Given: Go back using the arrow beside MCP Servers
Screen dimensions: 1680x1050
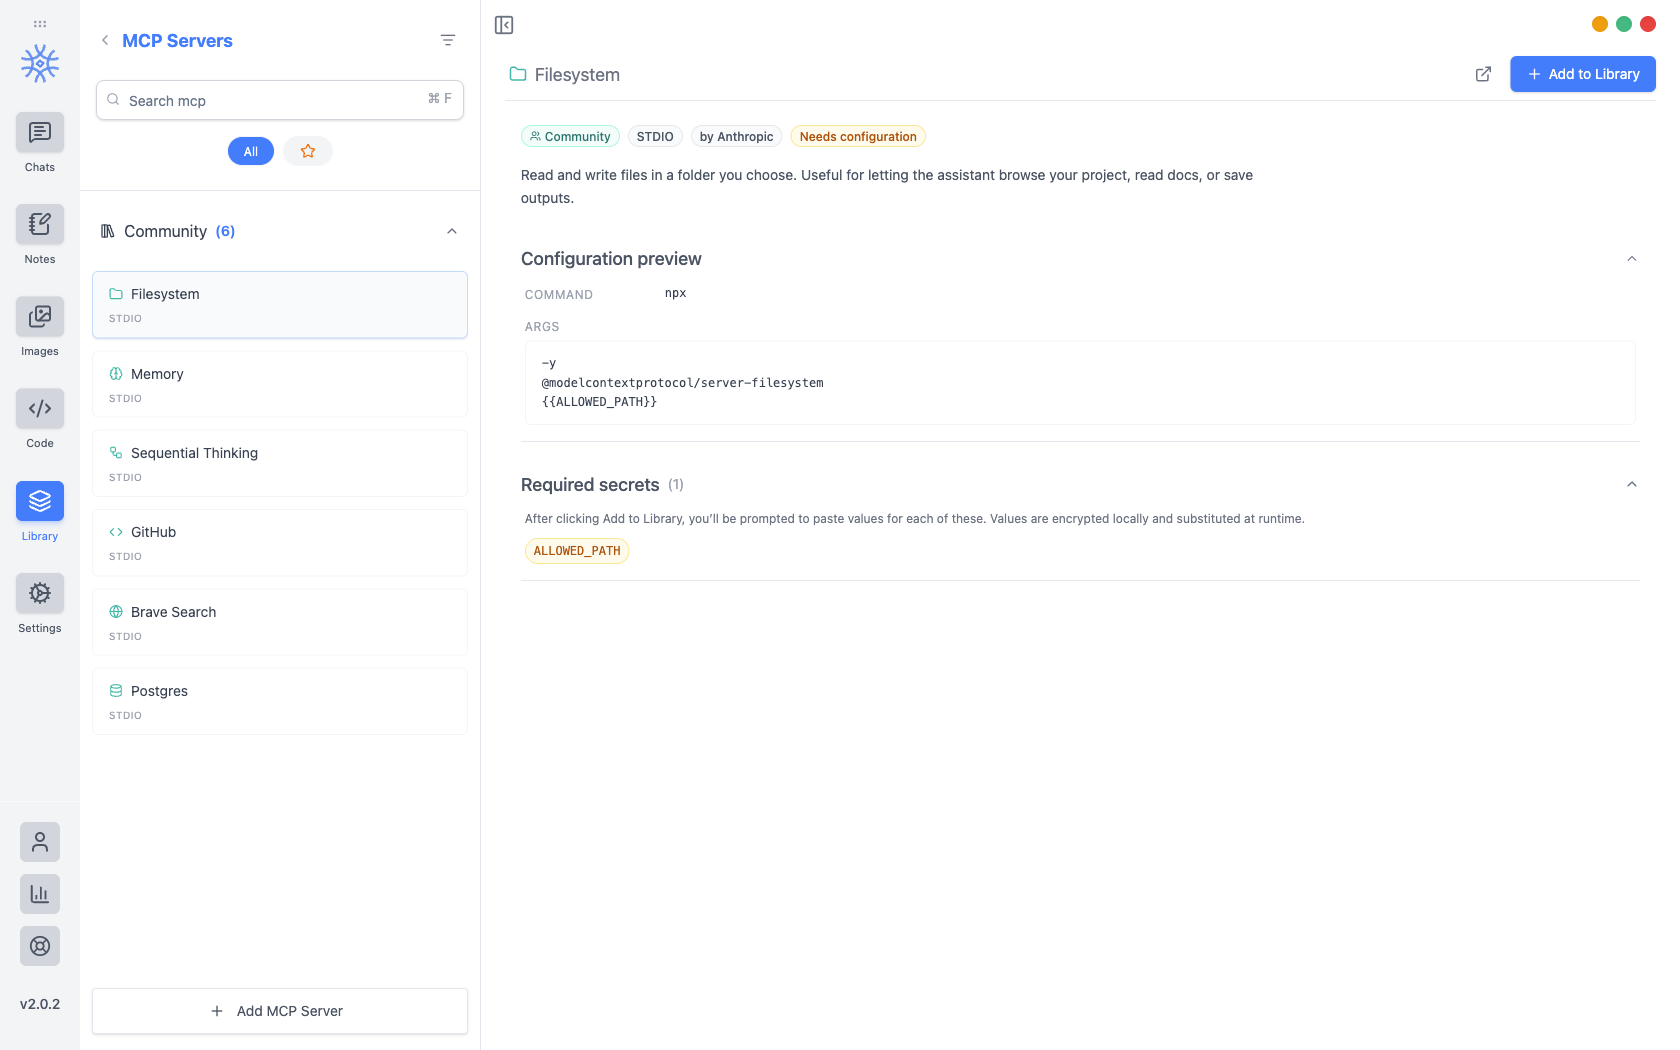Looking at the screenshot, I should coord(105,40).
